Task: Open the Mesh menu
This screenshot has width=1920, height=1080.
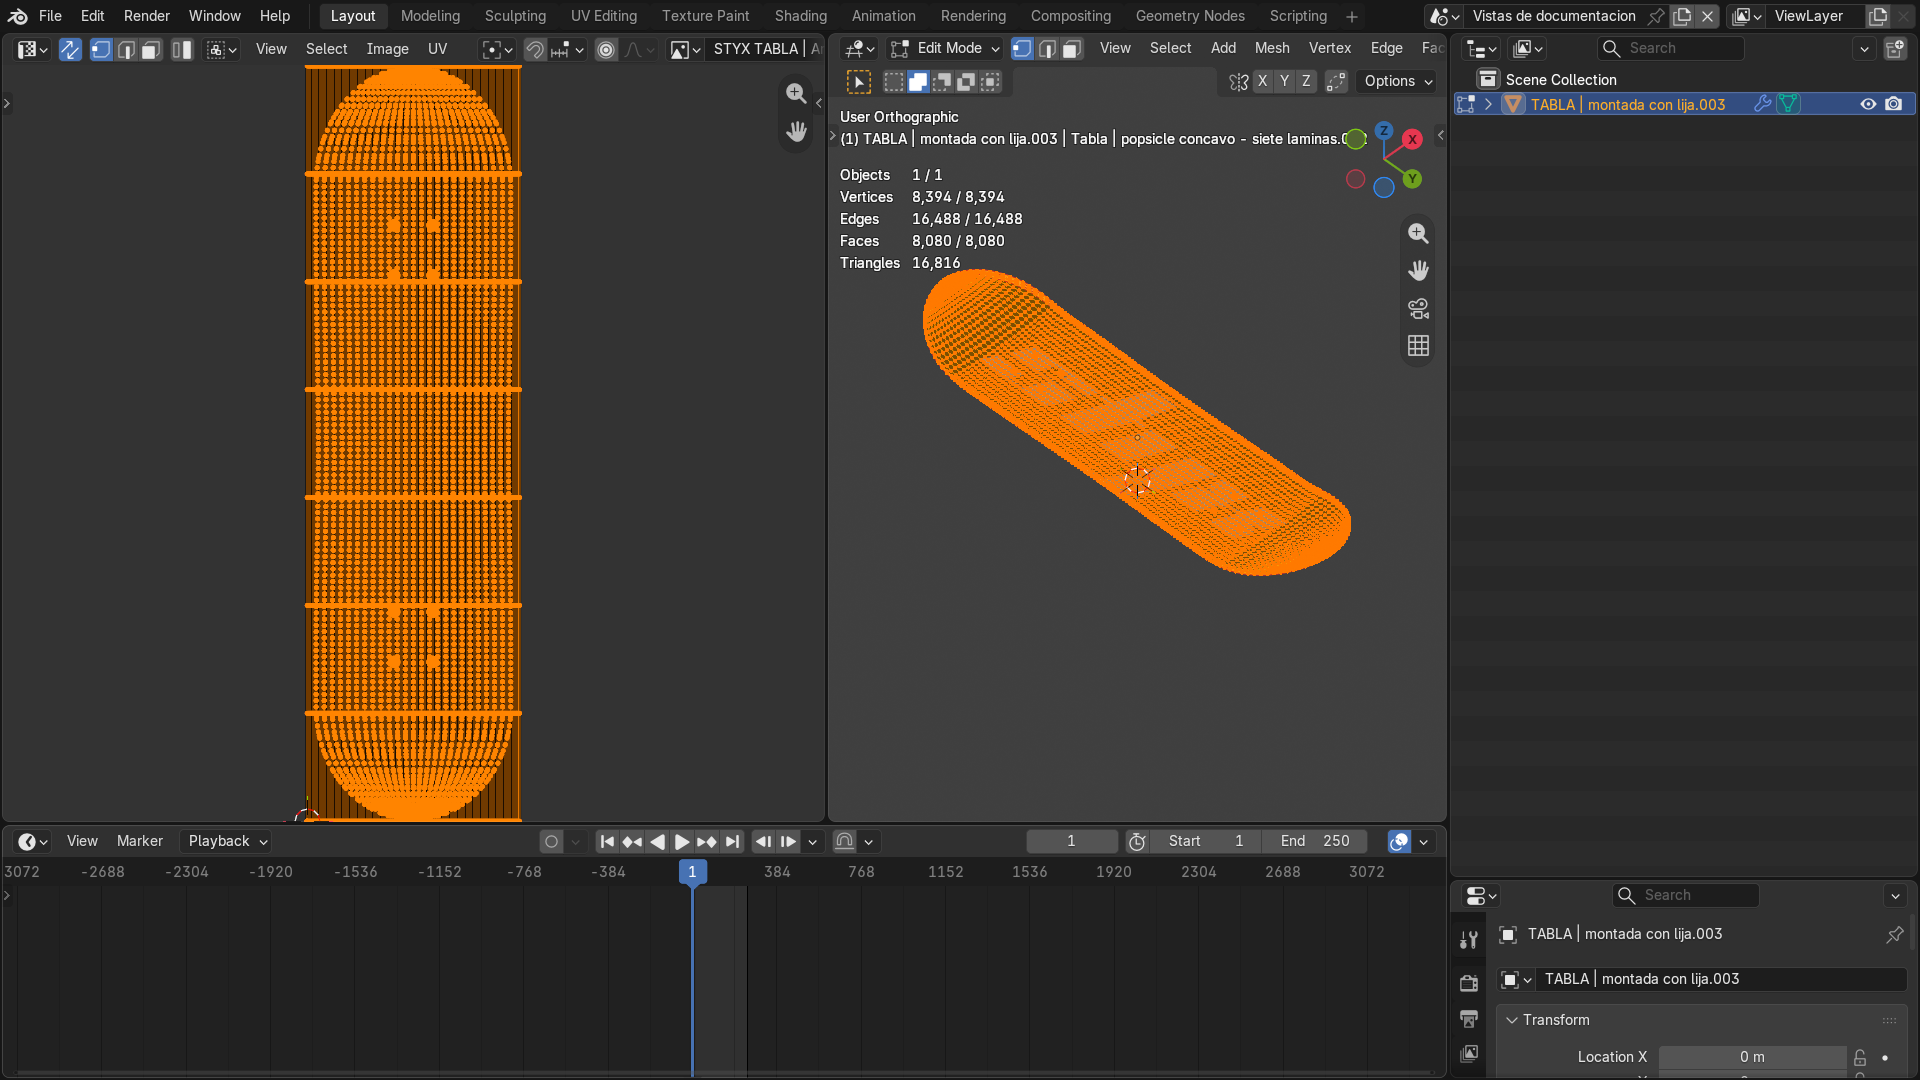Action: coord(1272,48)
